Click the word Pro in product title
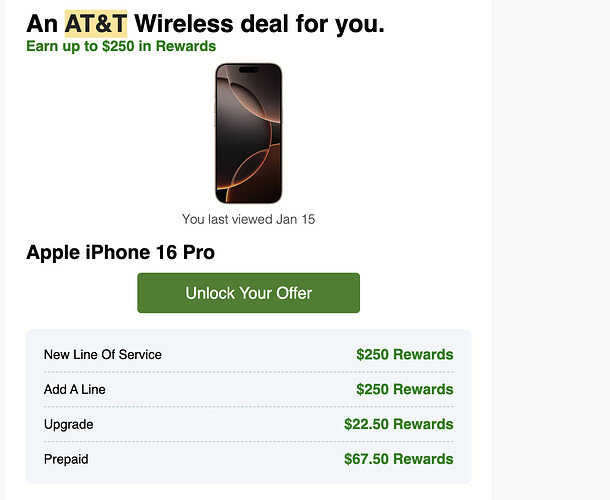610x500 pixels. point(199,252)
